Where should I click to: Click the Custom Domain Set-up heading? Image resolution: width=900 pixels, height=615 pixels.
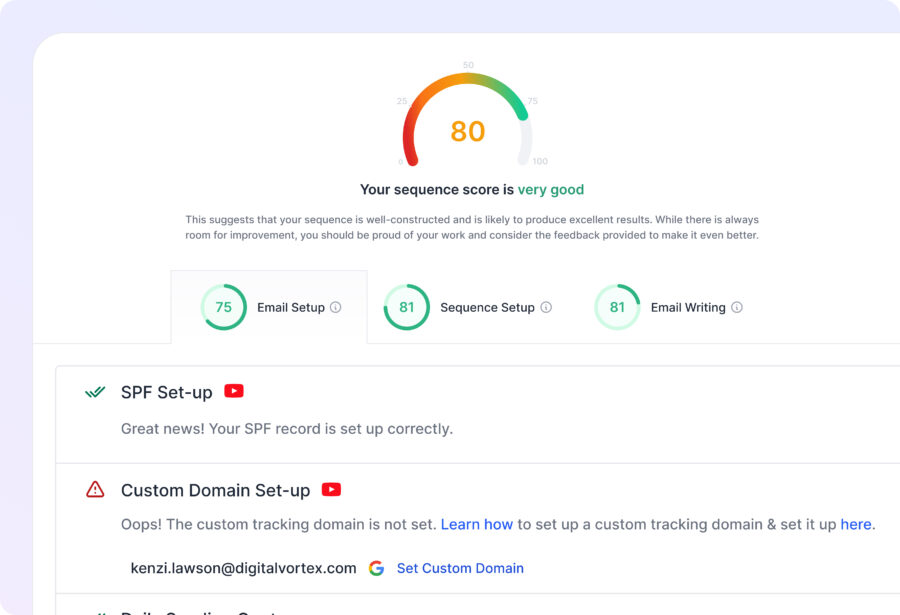click(215, 490)
